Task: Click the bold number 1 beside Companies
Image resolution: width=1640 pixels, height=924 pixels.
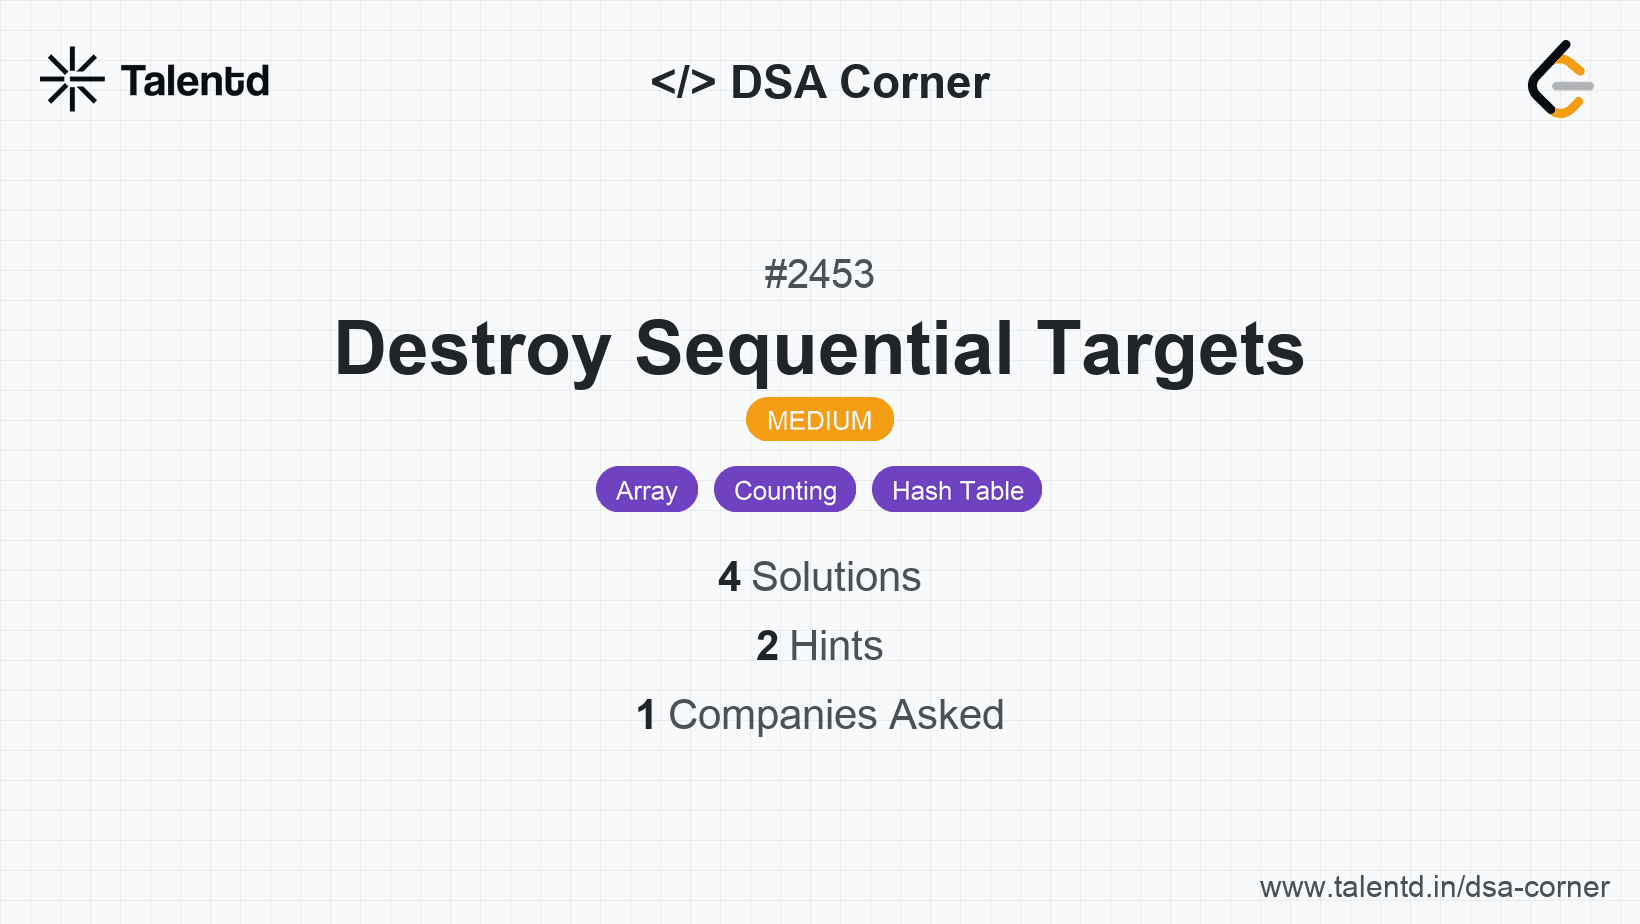Action: 646,715
